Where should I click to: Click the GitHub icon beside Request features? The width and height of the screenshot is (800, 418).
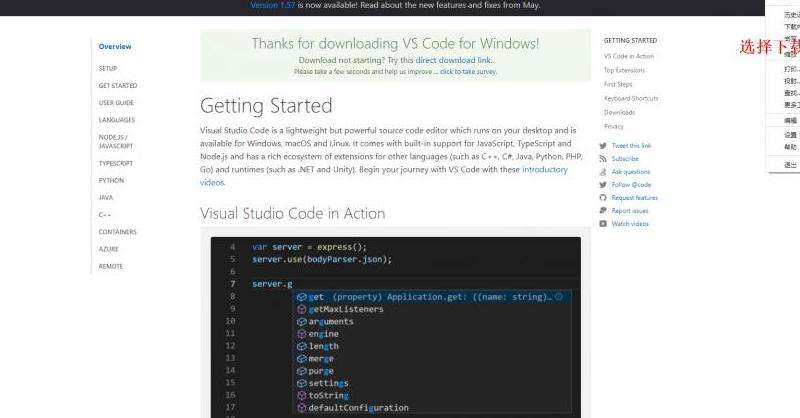(603, 198)
